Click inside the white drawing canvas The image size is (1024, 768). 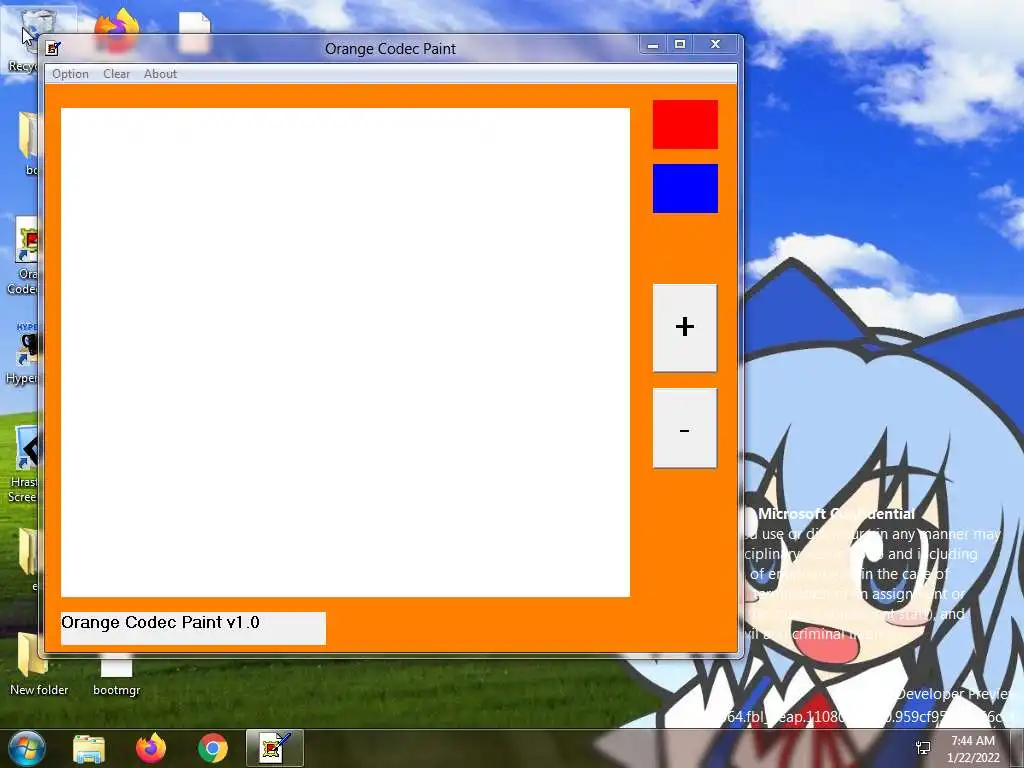[x=345, y=352]
